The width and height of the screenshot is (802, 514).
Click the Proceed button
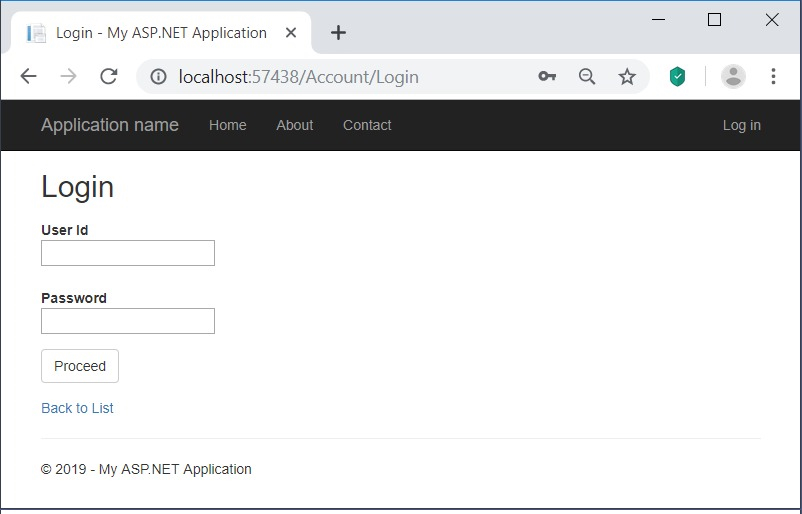80,366
